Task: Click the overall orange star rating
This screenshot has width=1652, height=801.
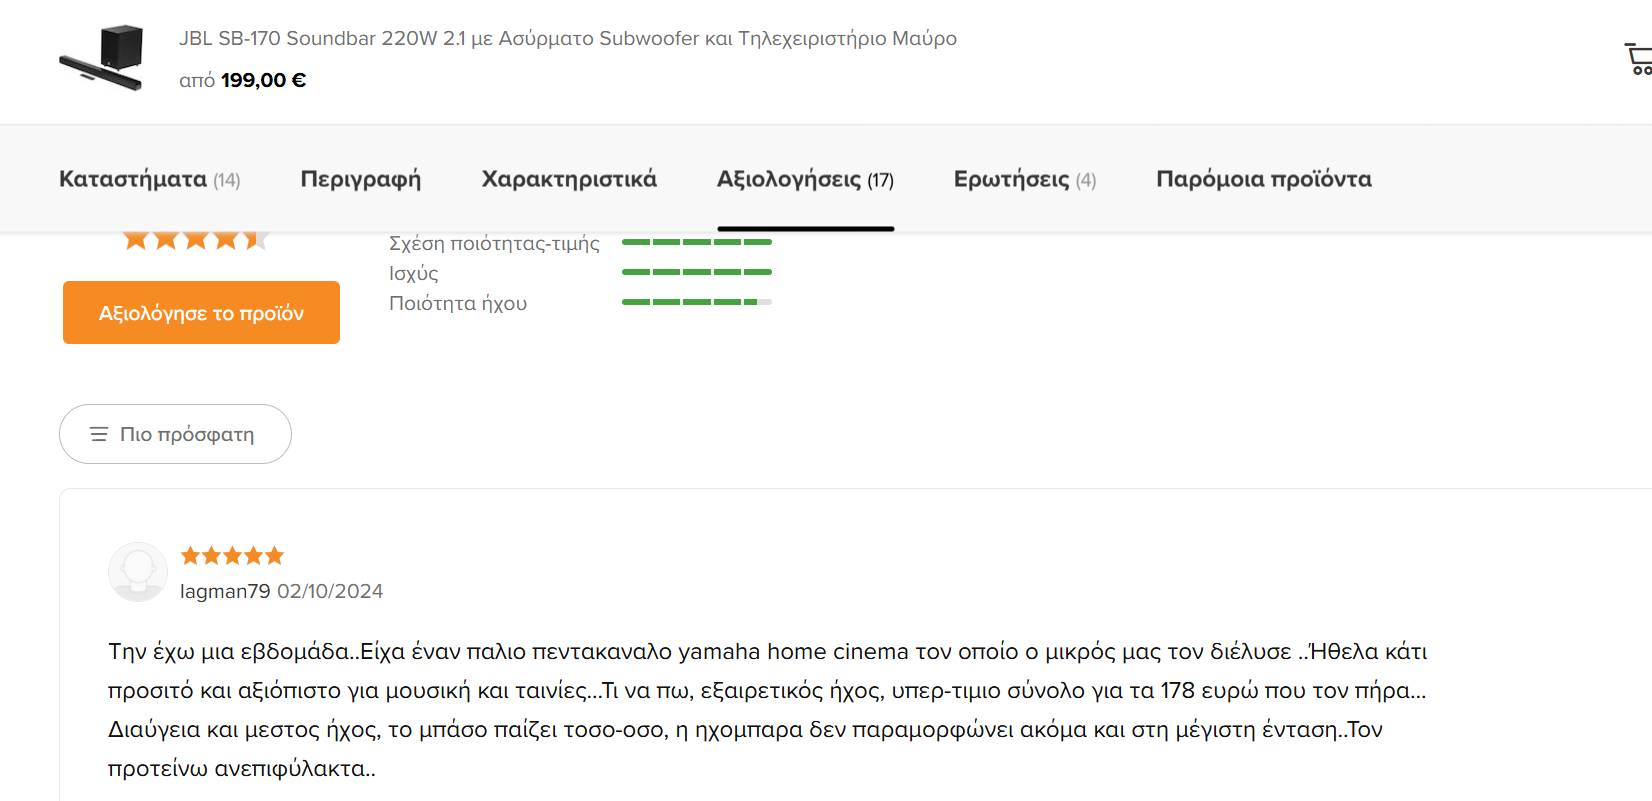Action: (x=196, y=240)
